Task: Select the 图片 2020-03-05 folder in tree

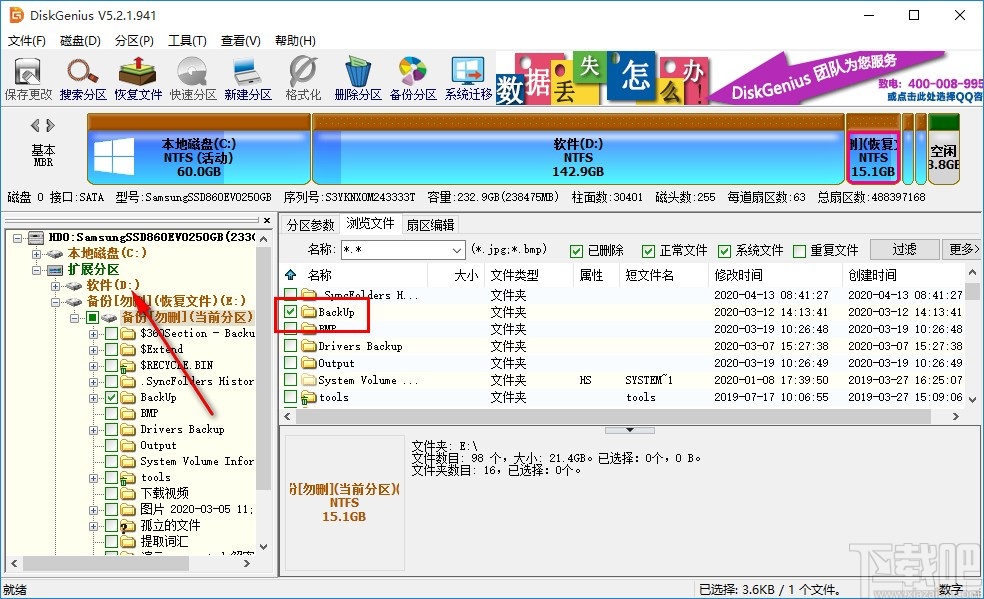Action: pos(196,509)
